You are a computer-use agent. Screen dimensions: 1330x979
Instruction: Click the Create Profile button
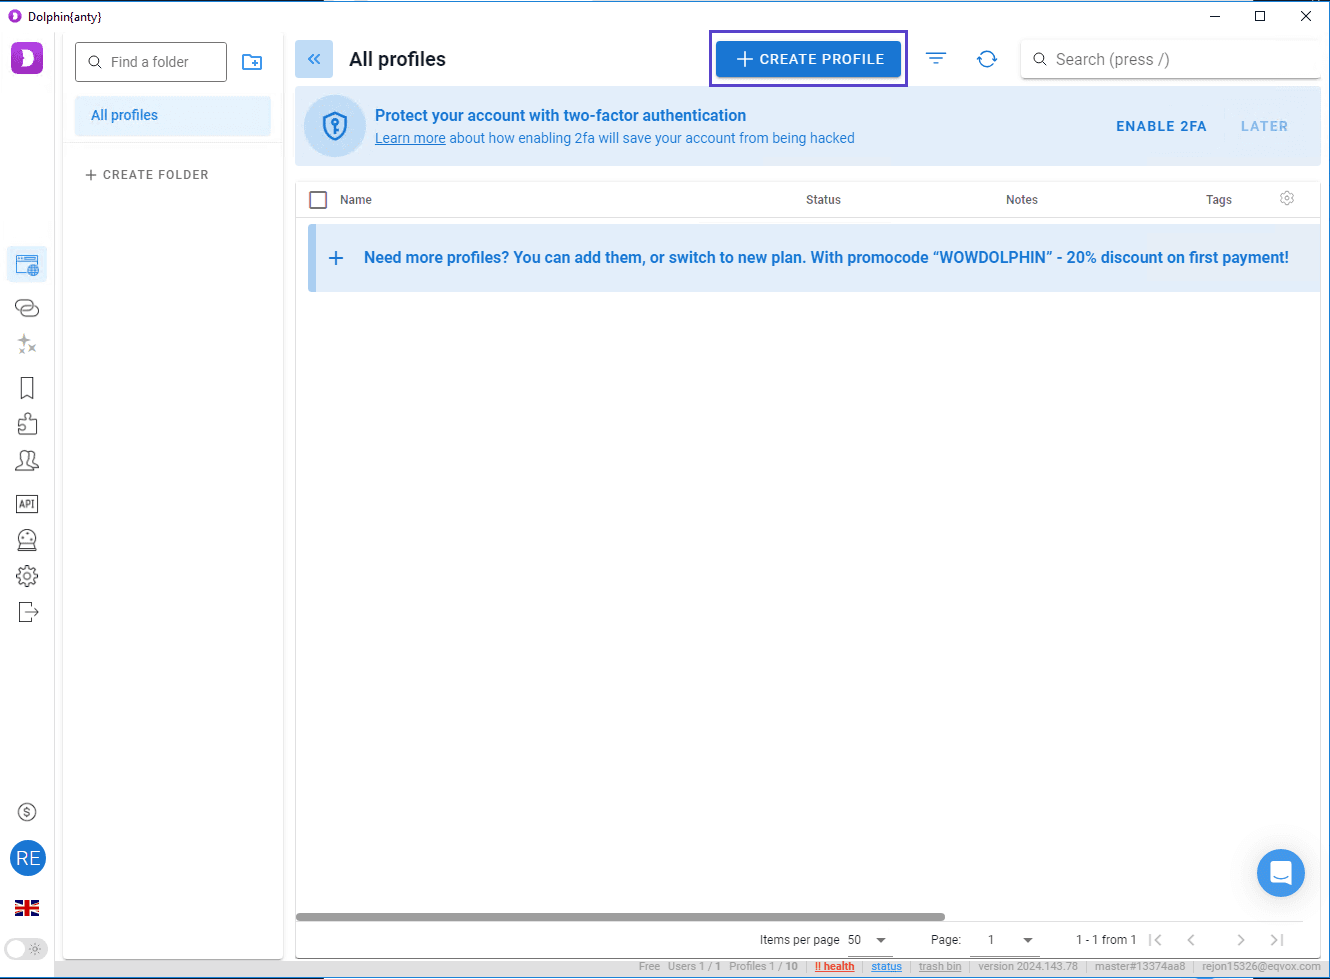pos(809,59)
